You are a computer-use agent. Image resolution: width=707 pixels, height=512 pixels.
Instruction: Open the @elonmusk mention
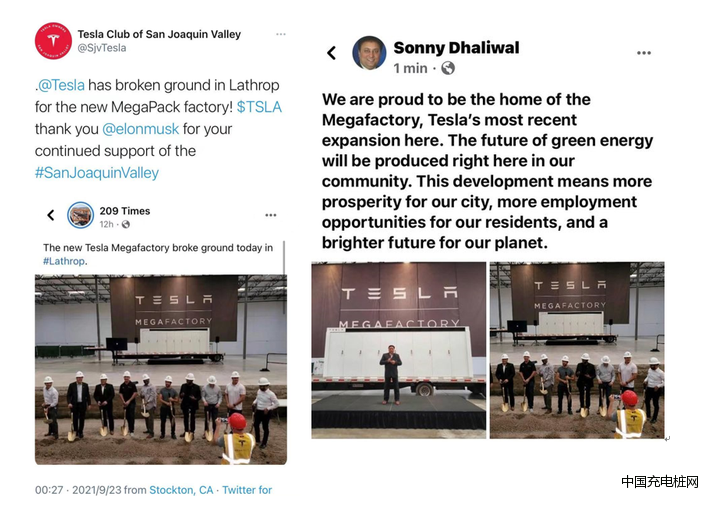pyautogui.click(x=141, y=129)
